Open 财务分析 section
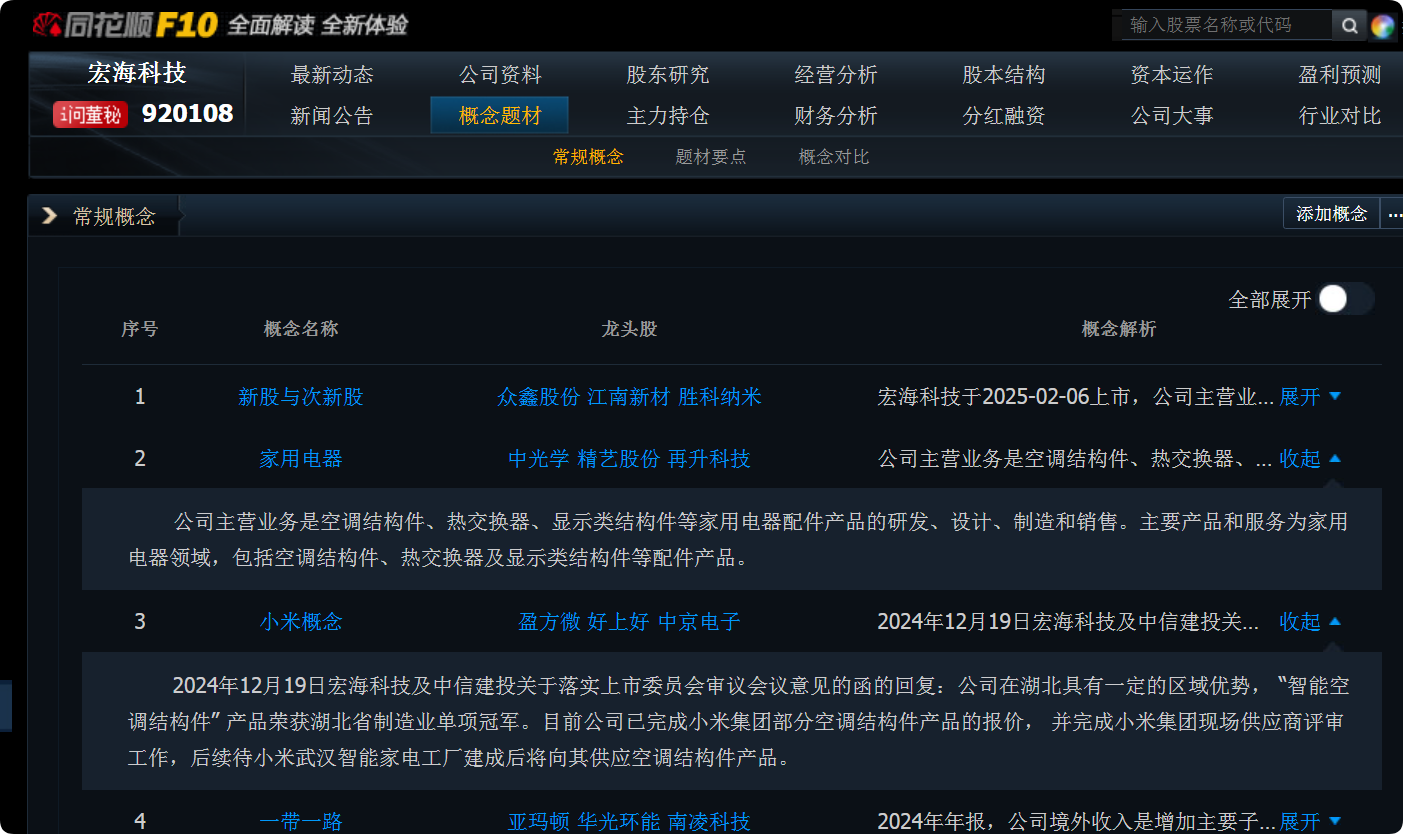The width and height of the screenshot is (1403, 834). (x=836, y=116)
